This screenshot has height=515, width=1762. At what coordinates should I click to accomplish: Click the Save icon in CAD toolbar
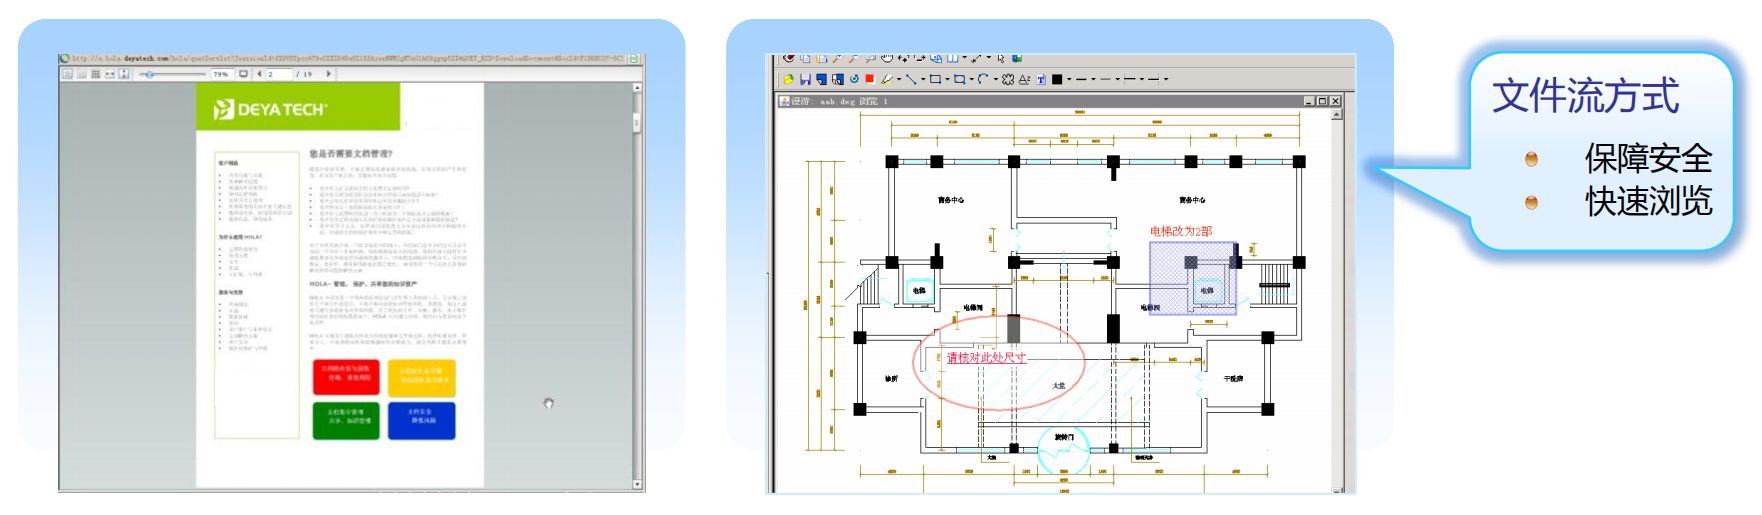(805, 79)
